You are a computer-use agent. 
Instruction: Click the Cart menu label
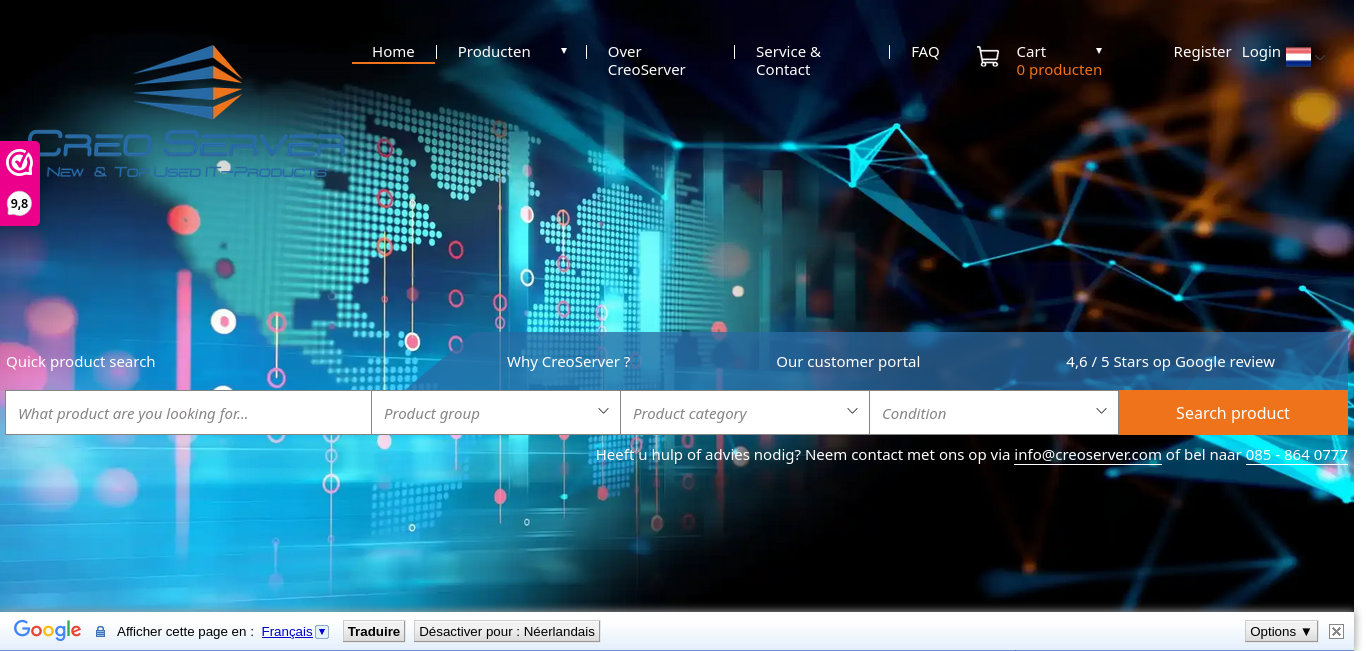(1031, 52)
